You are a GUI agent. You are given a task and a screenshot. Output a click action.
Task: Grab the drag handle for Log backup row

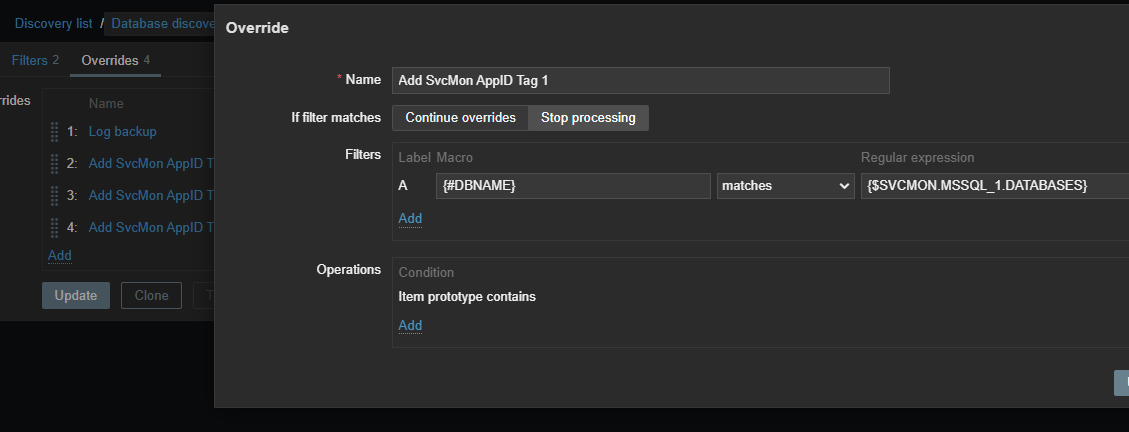pyautogui.click(x=54, y=132)
